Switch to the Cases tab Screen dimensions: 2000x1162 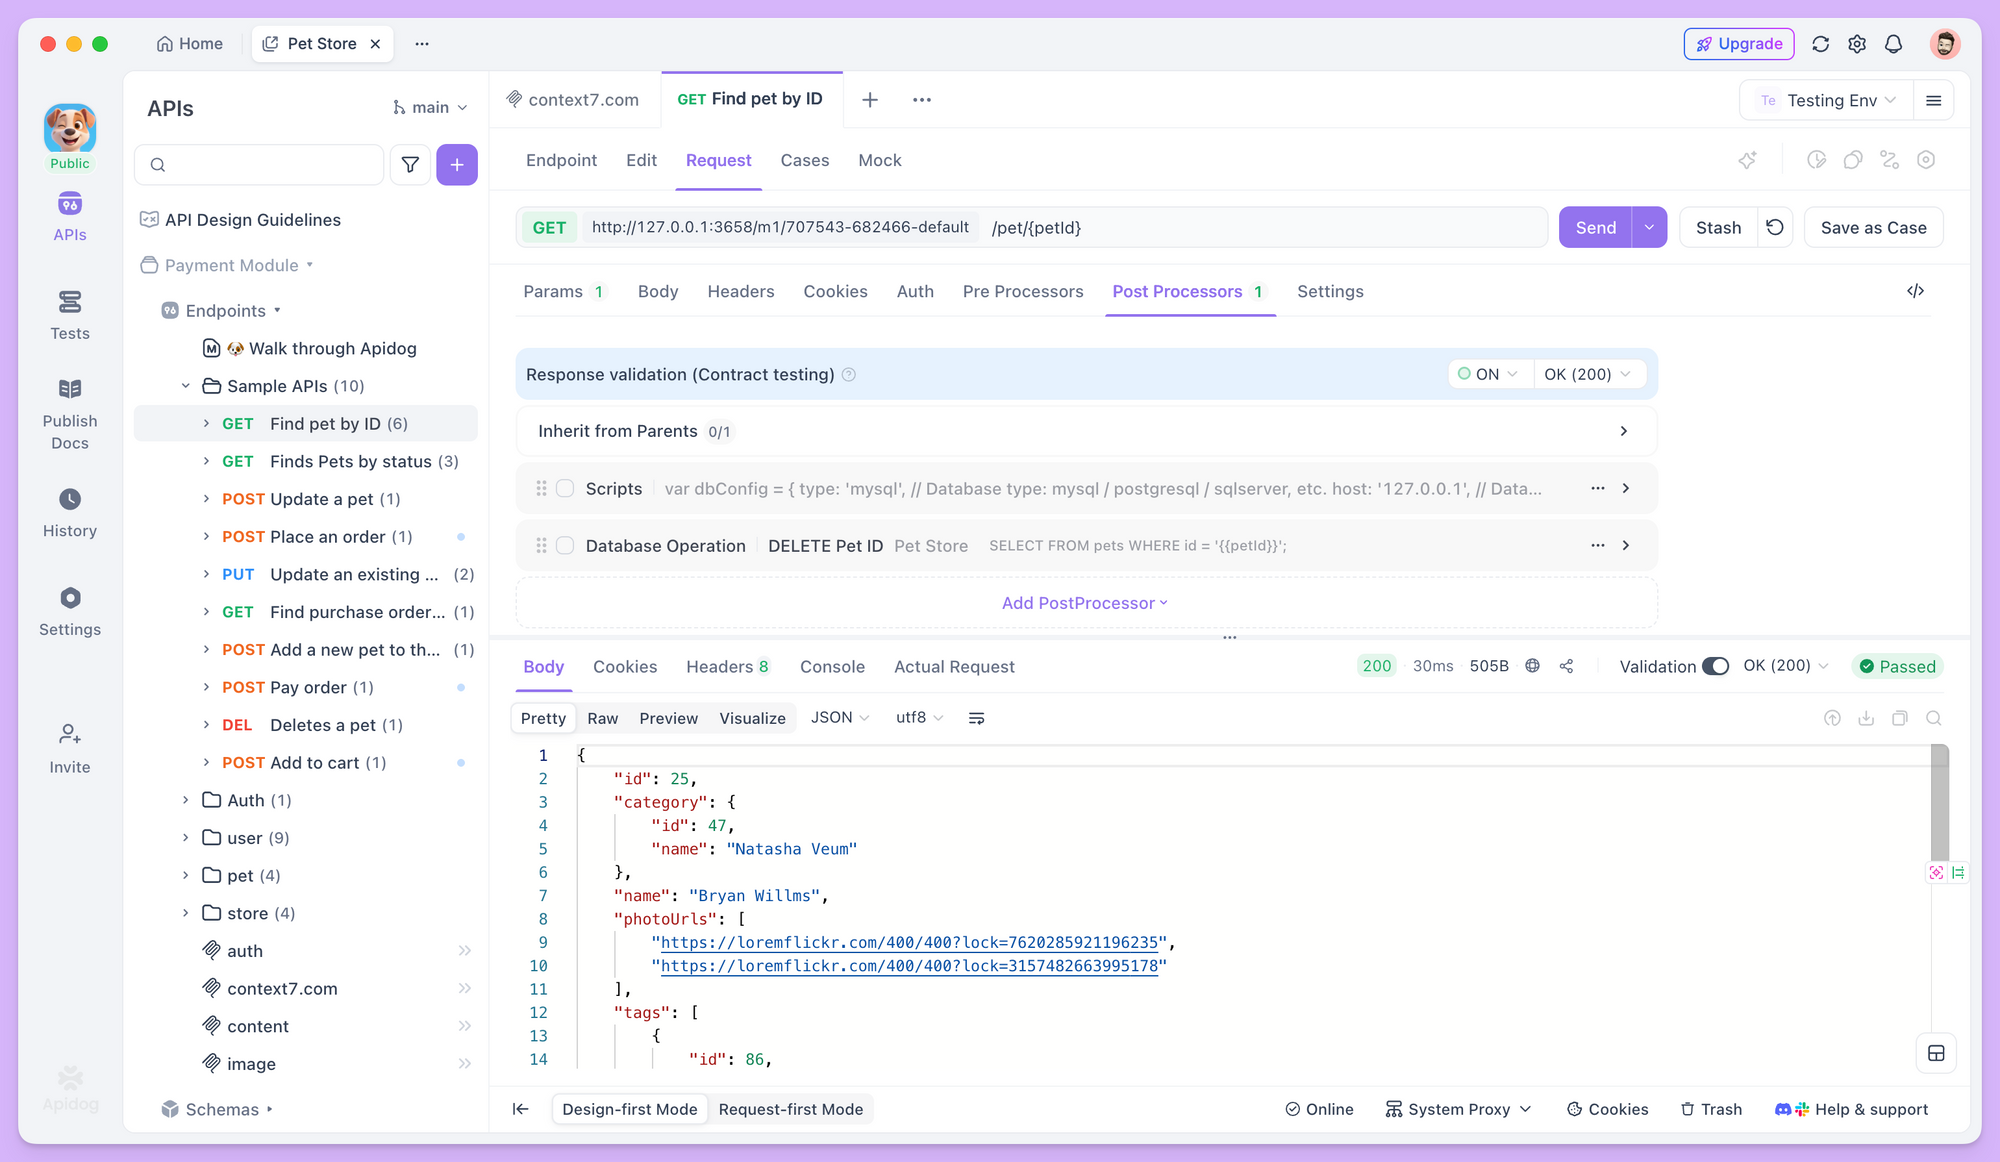(x=805, y=160)
